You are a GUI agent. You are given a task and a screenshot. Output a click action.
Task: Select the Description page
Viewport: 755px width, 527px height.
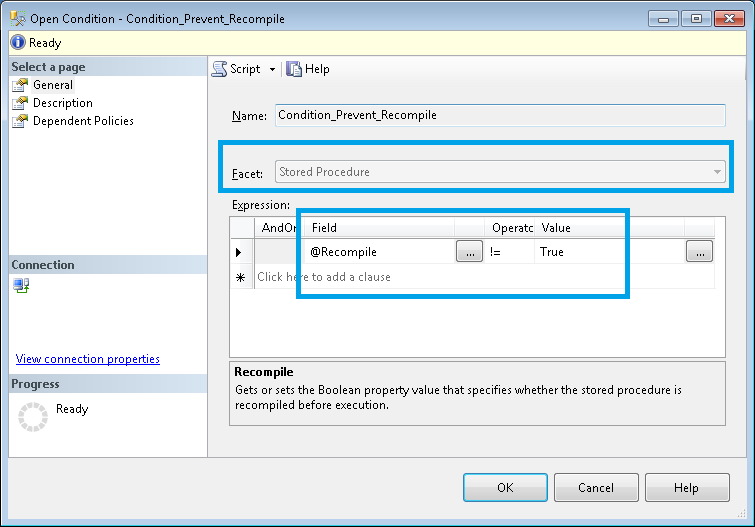62,103
